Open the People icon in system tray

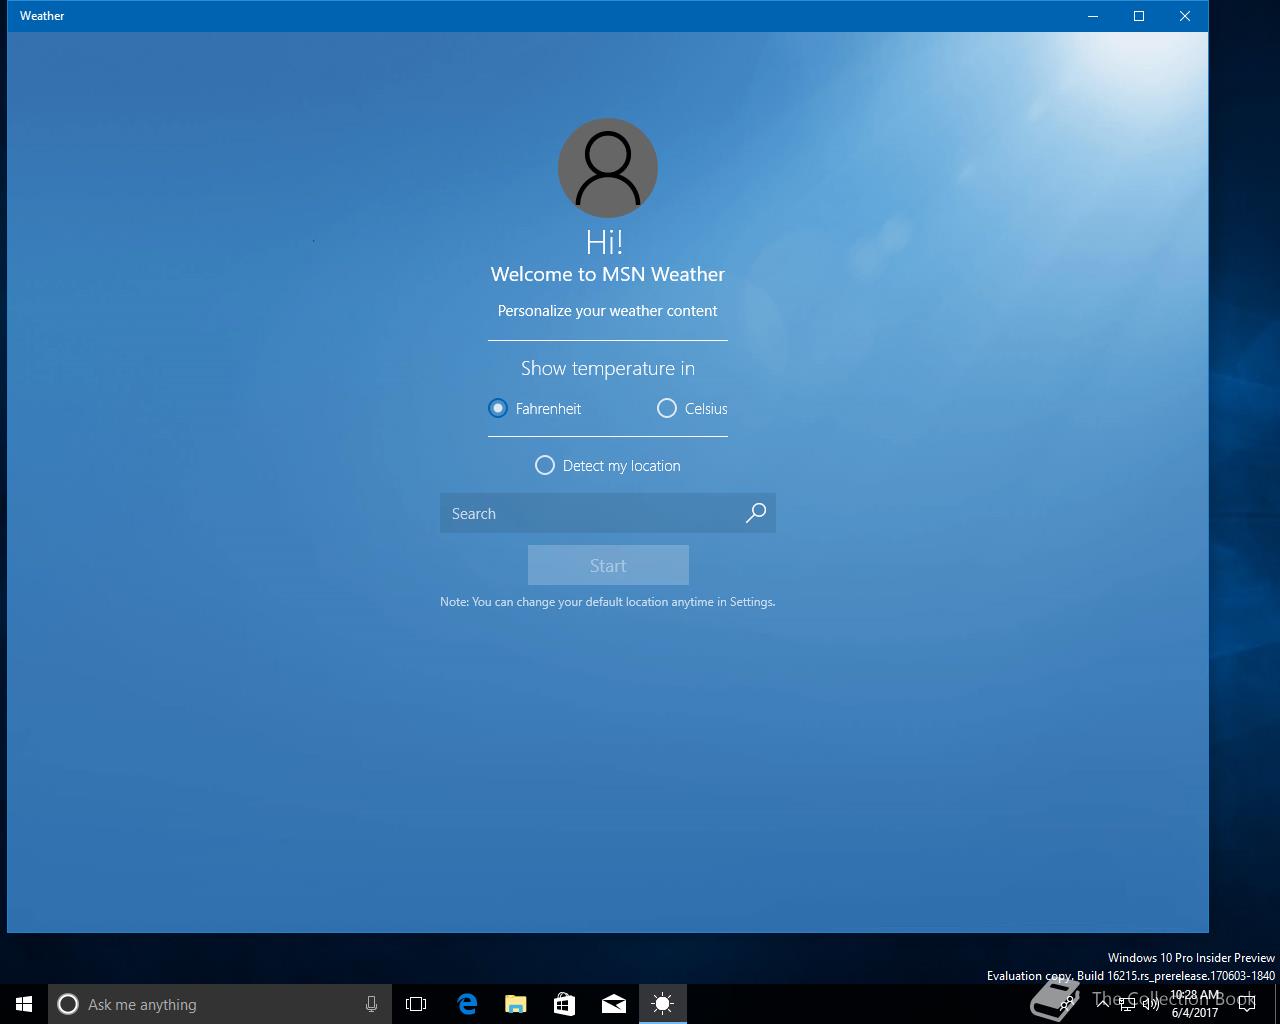(x=1067, y=1004)
